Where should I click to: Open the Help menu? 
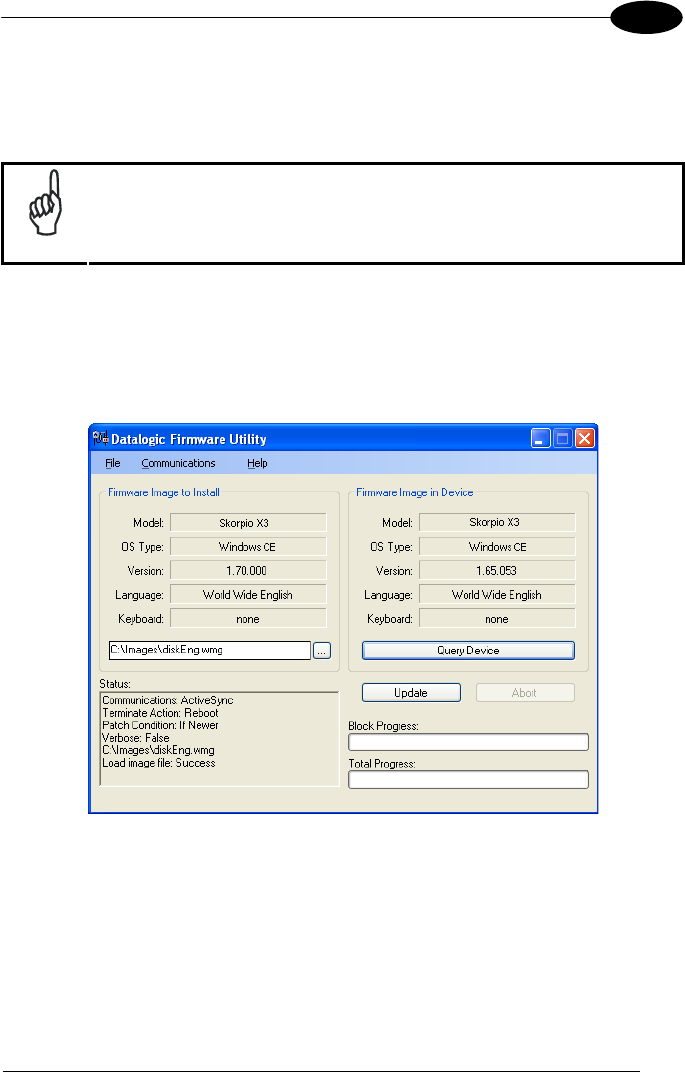click(x=257, y=463)
